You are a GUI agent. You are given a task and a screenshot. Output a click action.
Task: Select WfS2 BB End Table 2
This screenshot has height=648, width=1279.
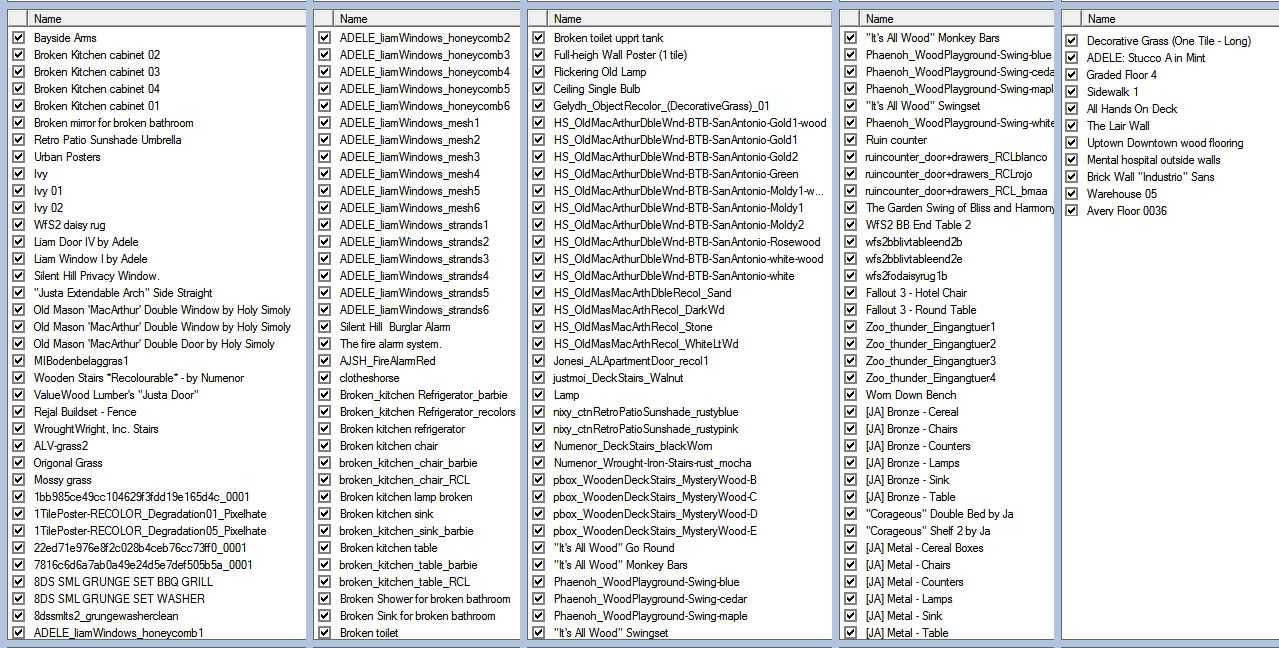[x=918, y=225]
